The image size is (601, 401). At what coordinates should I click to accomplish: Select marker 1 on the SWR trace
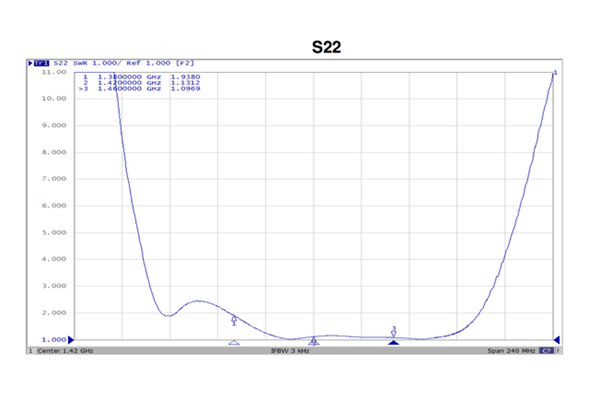coord(234,319)
